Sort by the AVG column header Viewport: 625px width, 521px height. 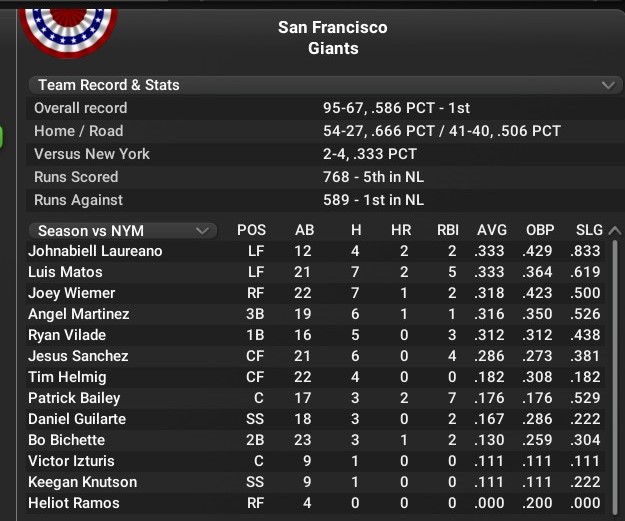[x=492, y=230]
